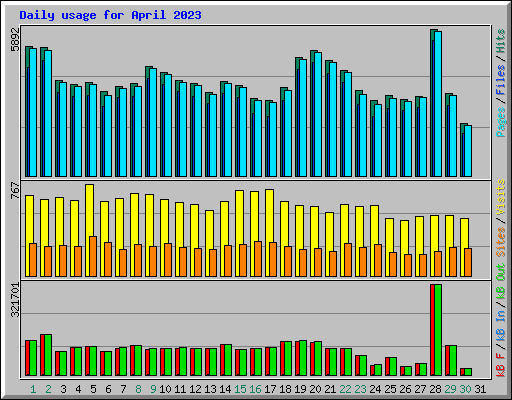Image resolution: width=512 pixels, height=400 pixels.
Task: Select day label "10" on the x-axis
Action: 165,389
